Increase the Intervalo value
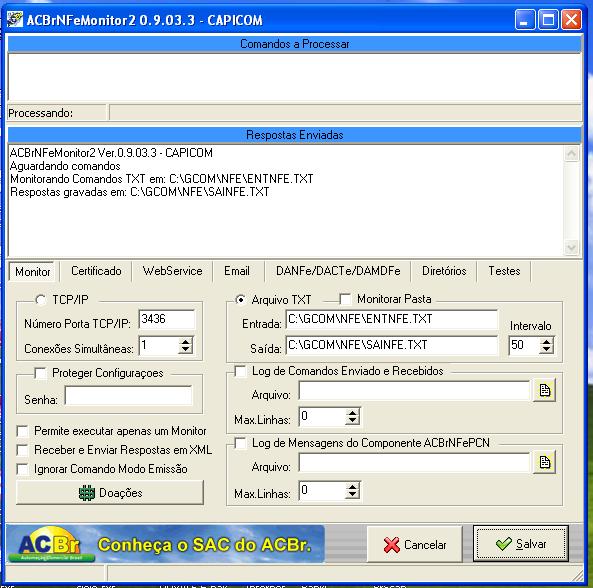 click(546, 341)
